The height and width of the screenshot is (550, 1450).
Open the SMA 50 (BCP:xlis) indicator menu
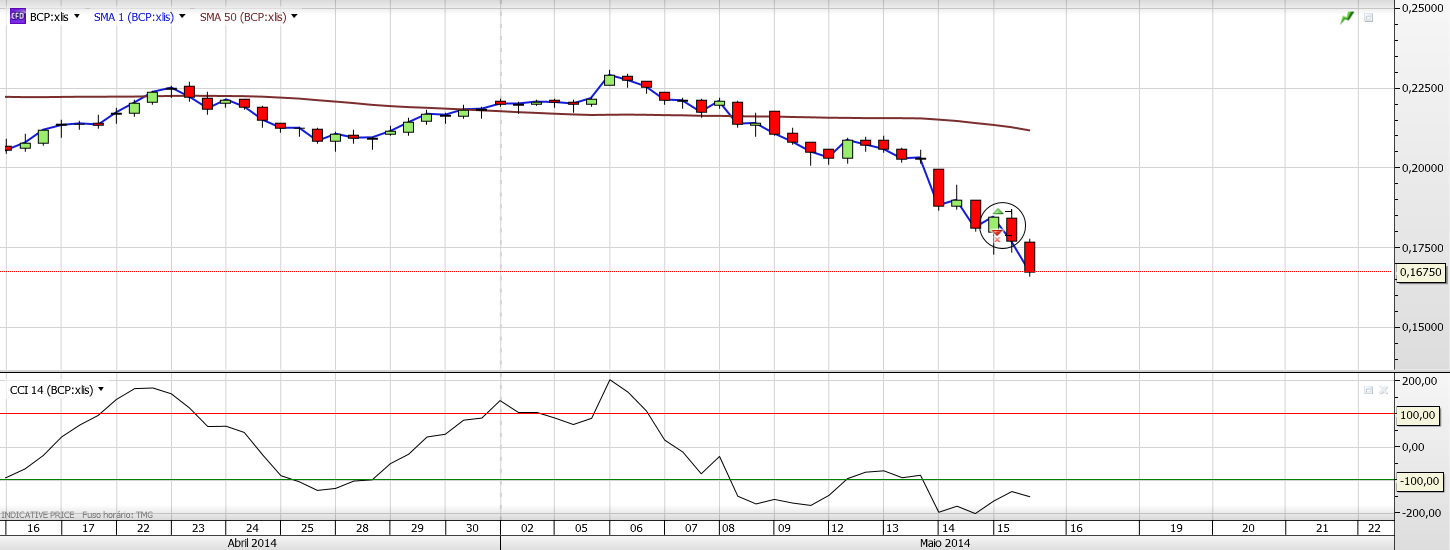[x=294, y=17]
